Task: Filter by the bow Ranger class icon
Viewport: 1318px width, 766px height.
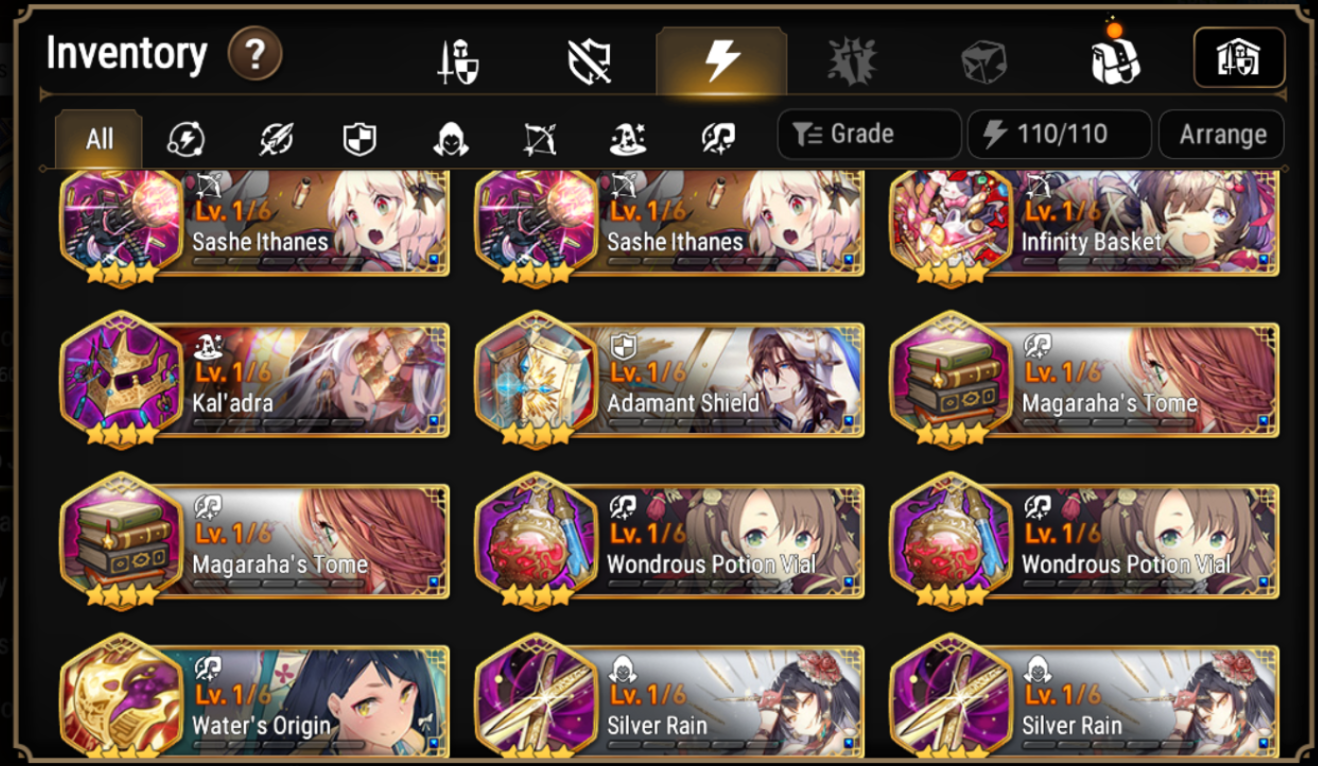Action: (x=540, y=139)
